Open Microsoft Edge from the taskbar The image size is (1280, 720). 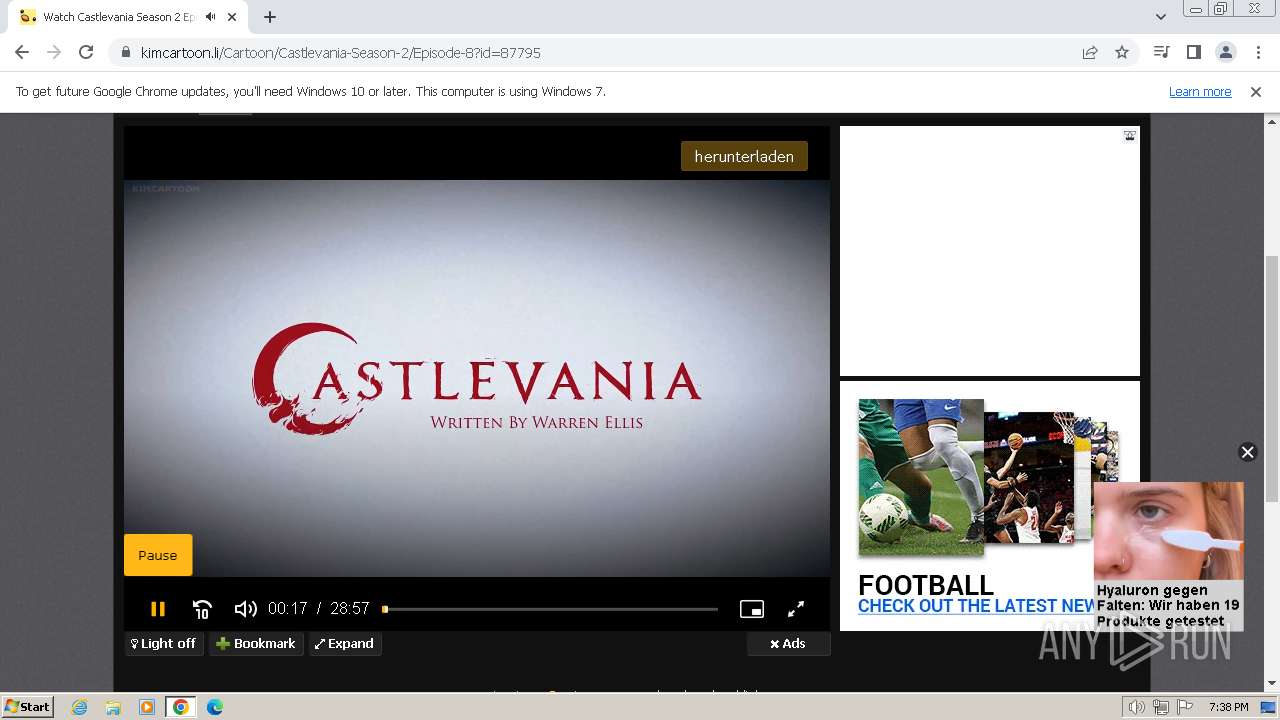(x=214, y=707)
